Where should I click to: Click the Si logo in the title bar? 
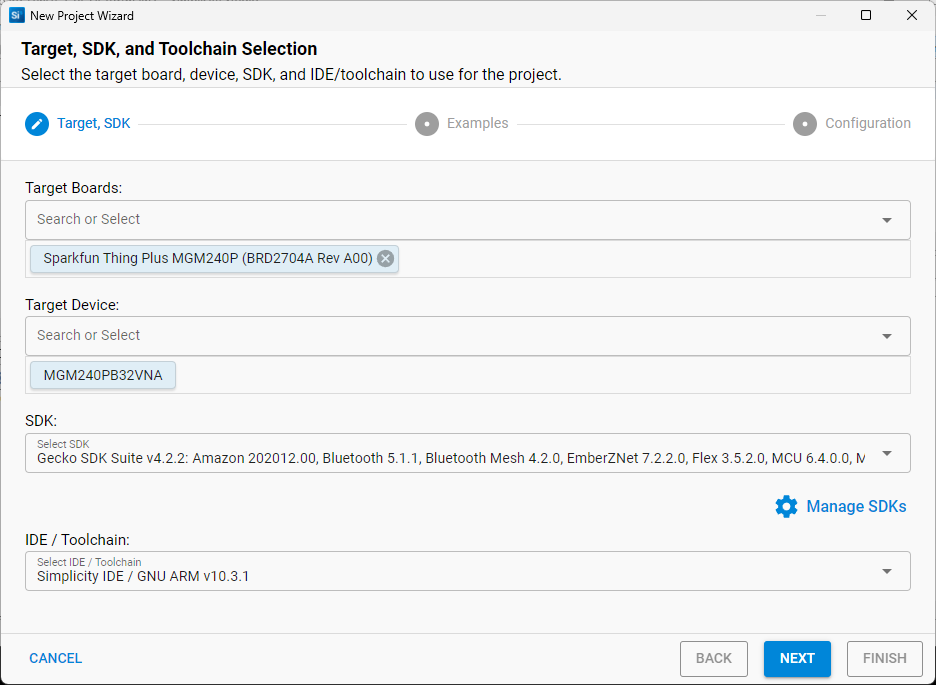[x=14, y=15]
